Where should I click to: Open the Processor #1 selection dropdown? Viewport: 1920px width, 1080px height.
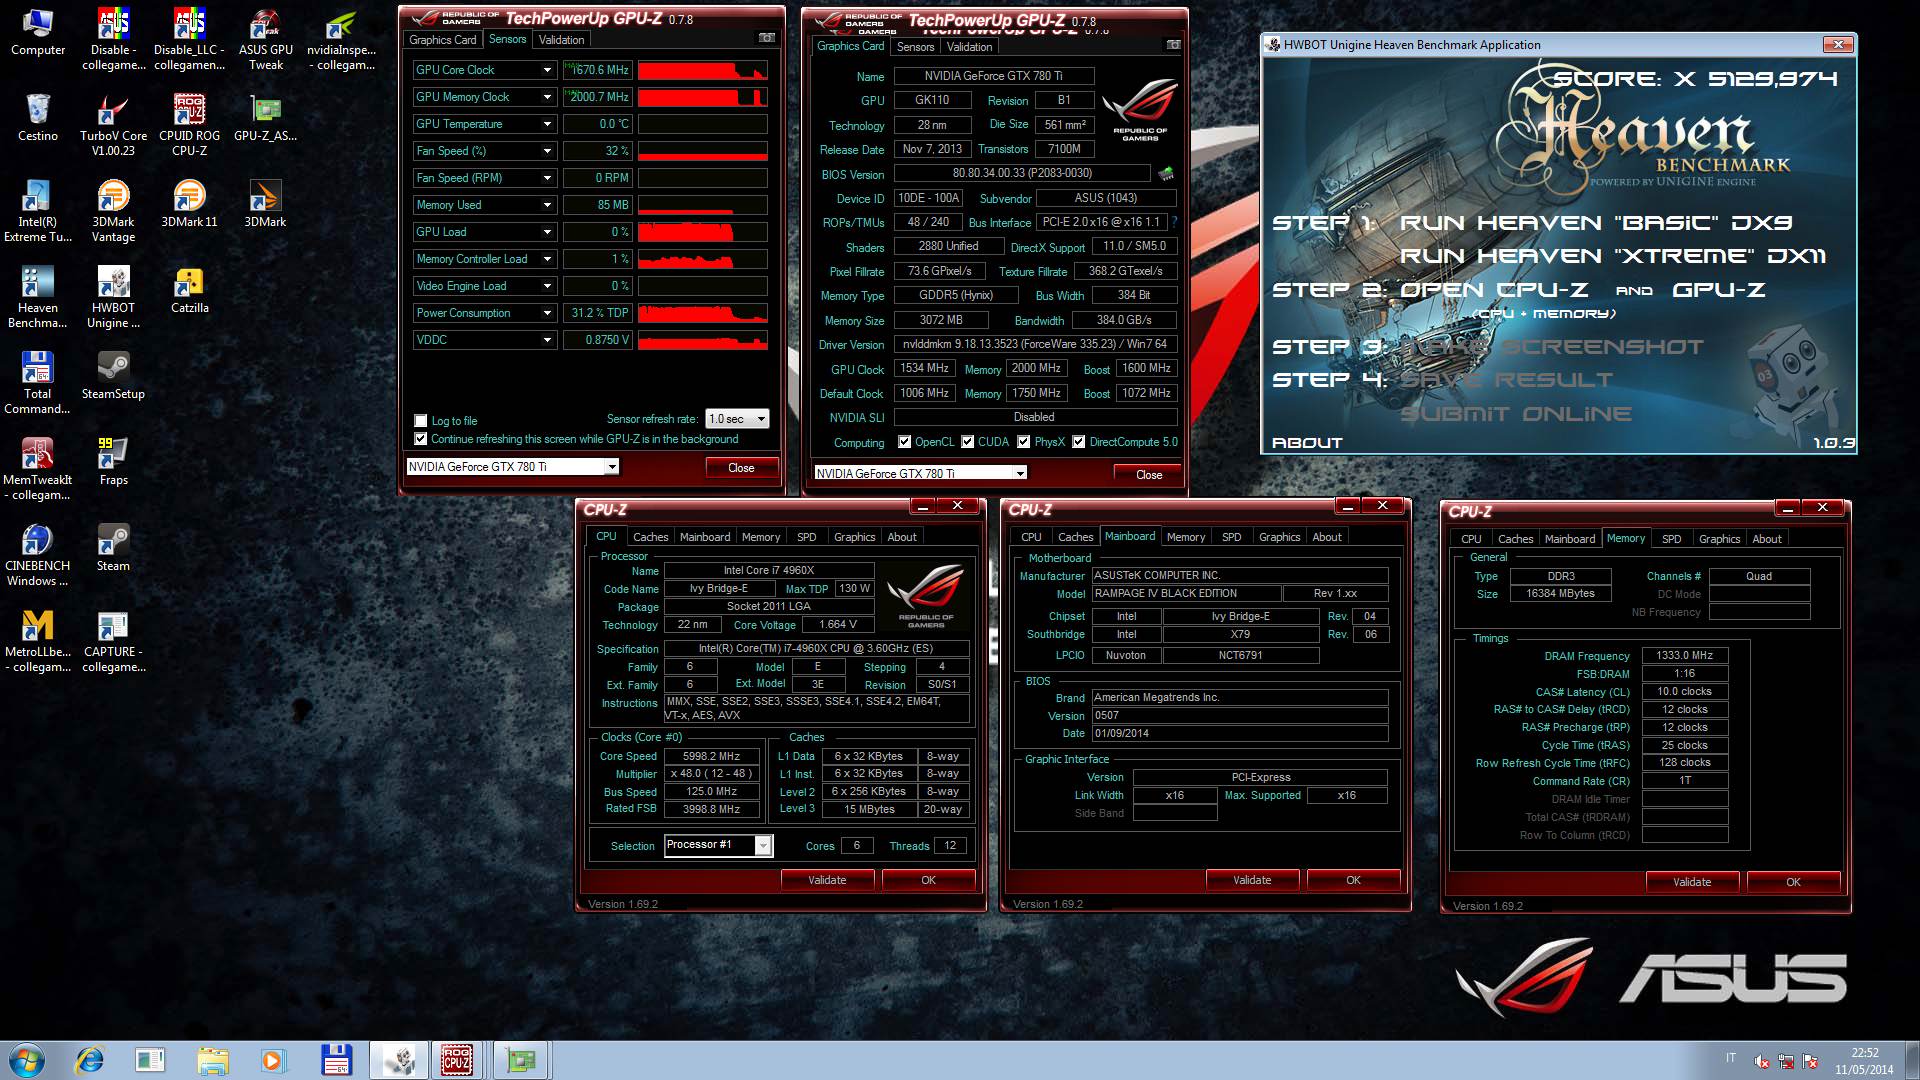(x=719, y=845)
